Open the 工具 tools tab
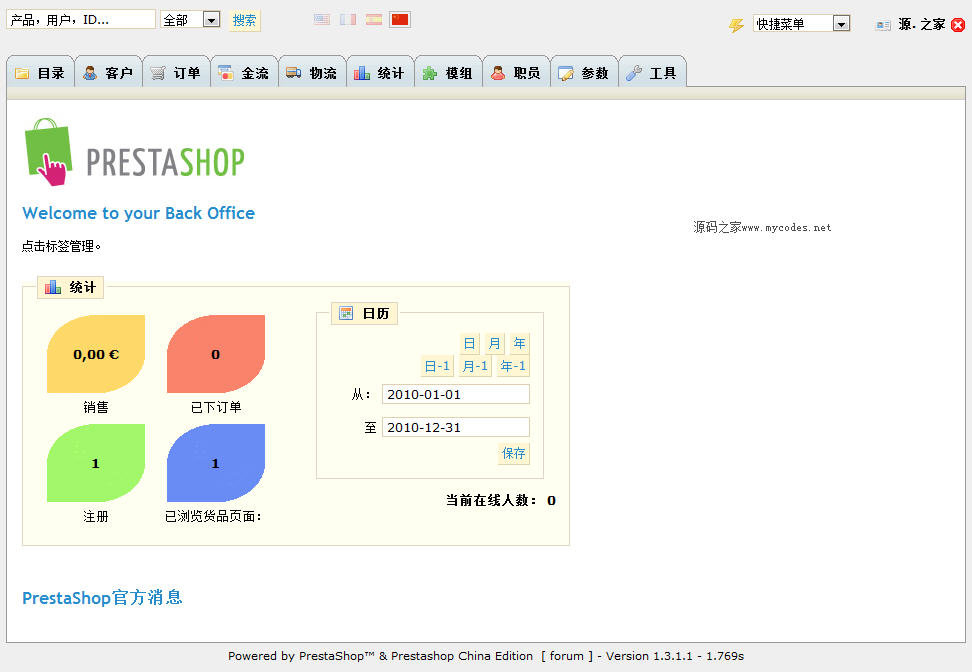The height and width of the screenshot is (672, 972). click(653, 73)
